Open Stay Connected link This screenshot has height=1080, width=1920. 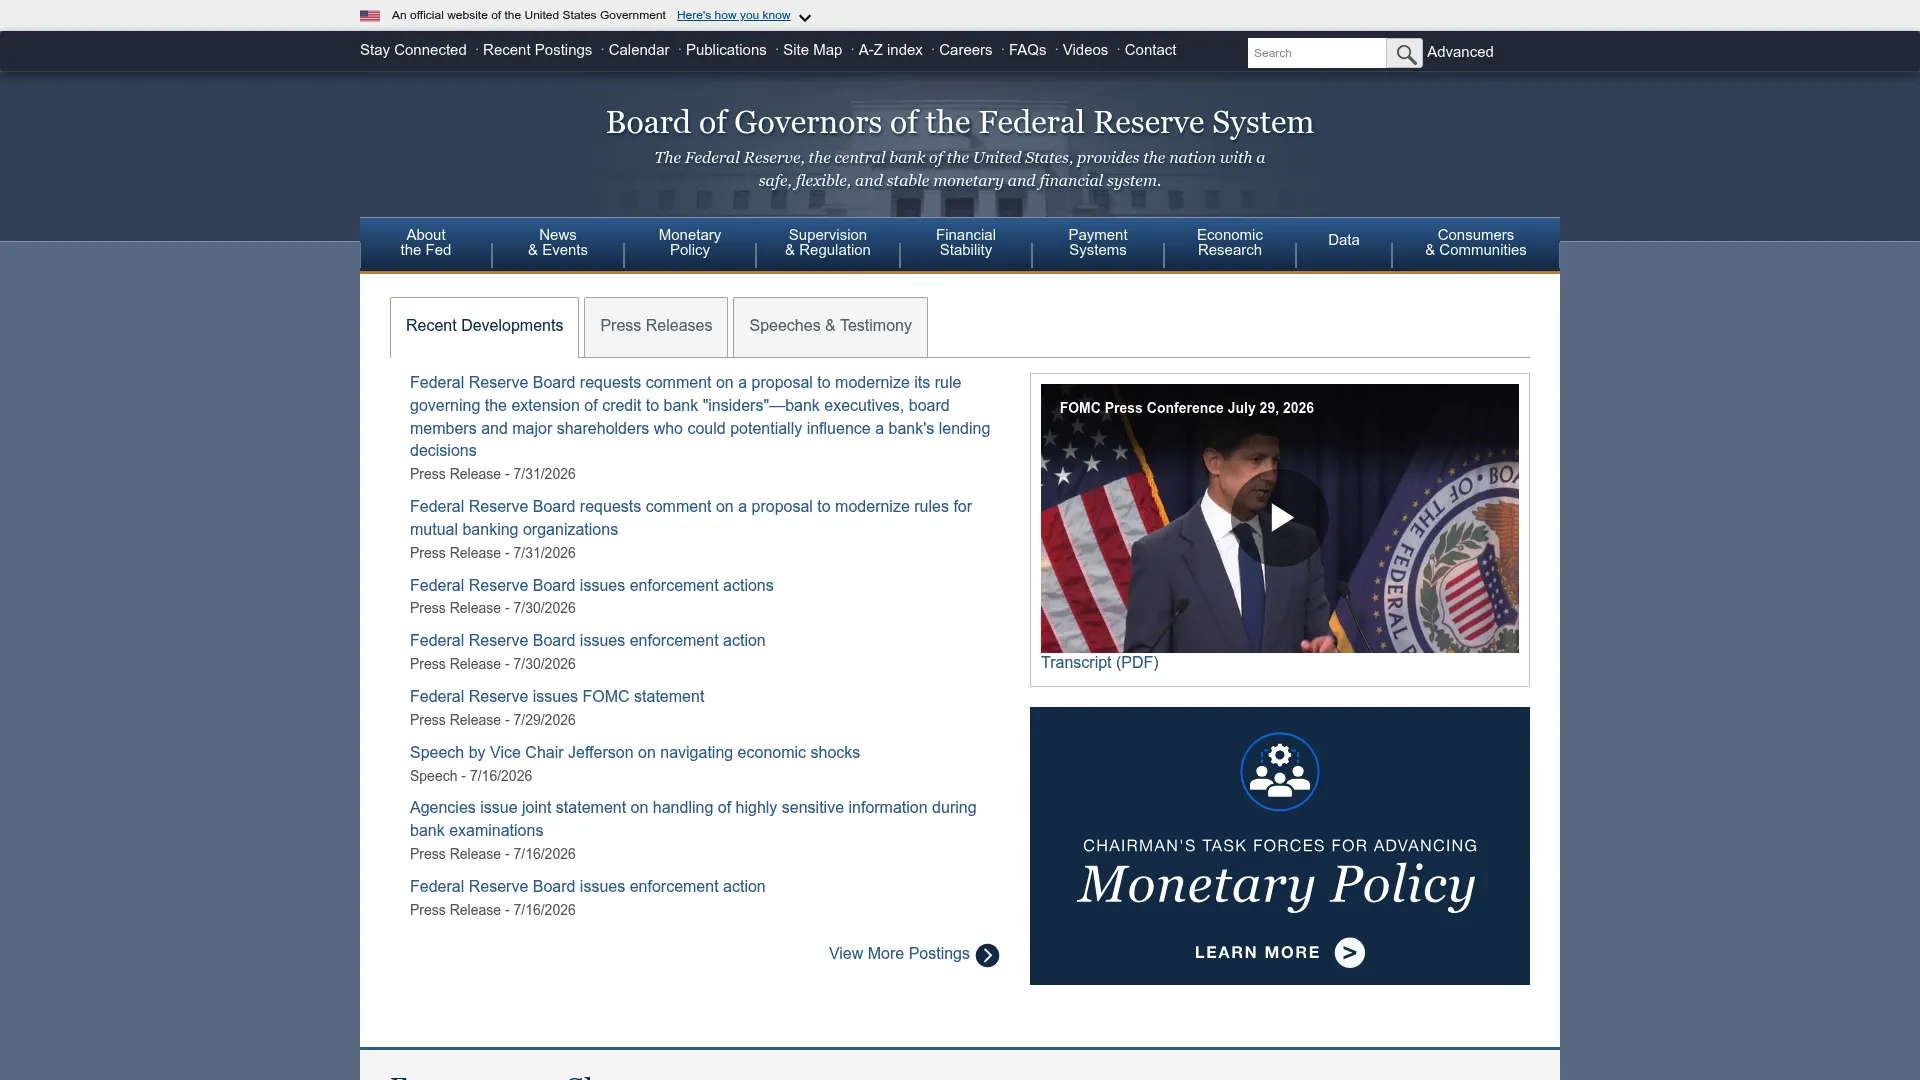[413, 50]
